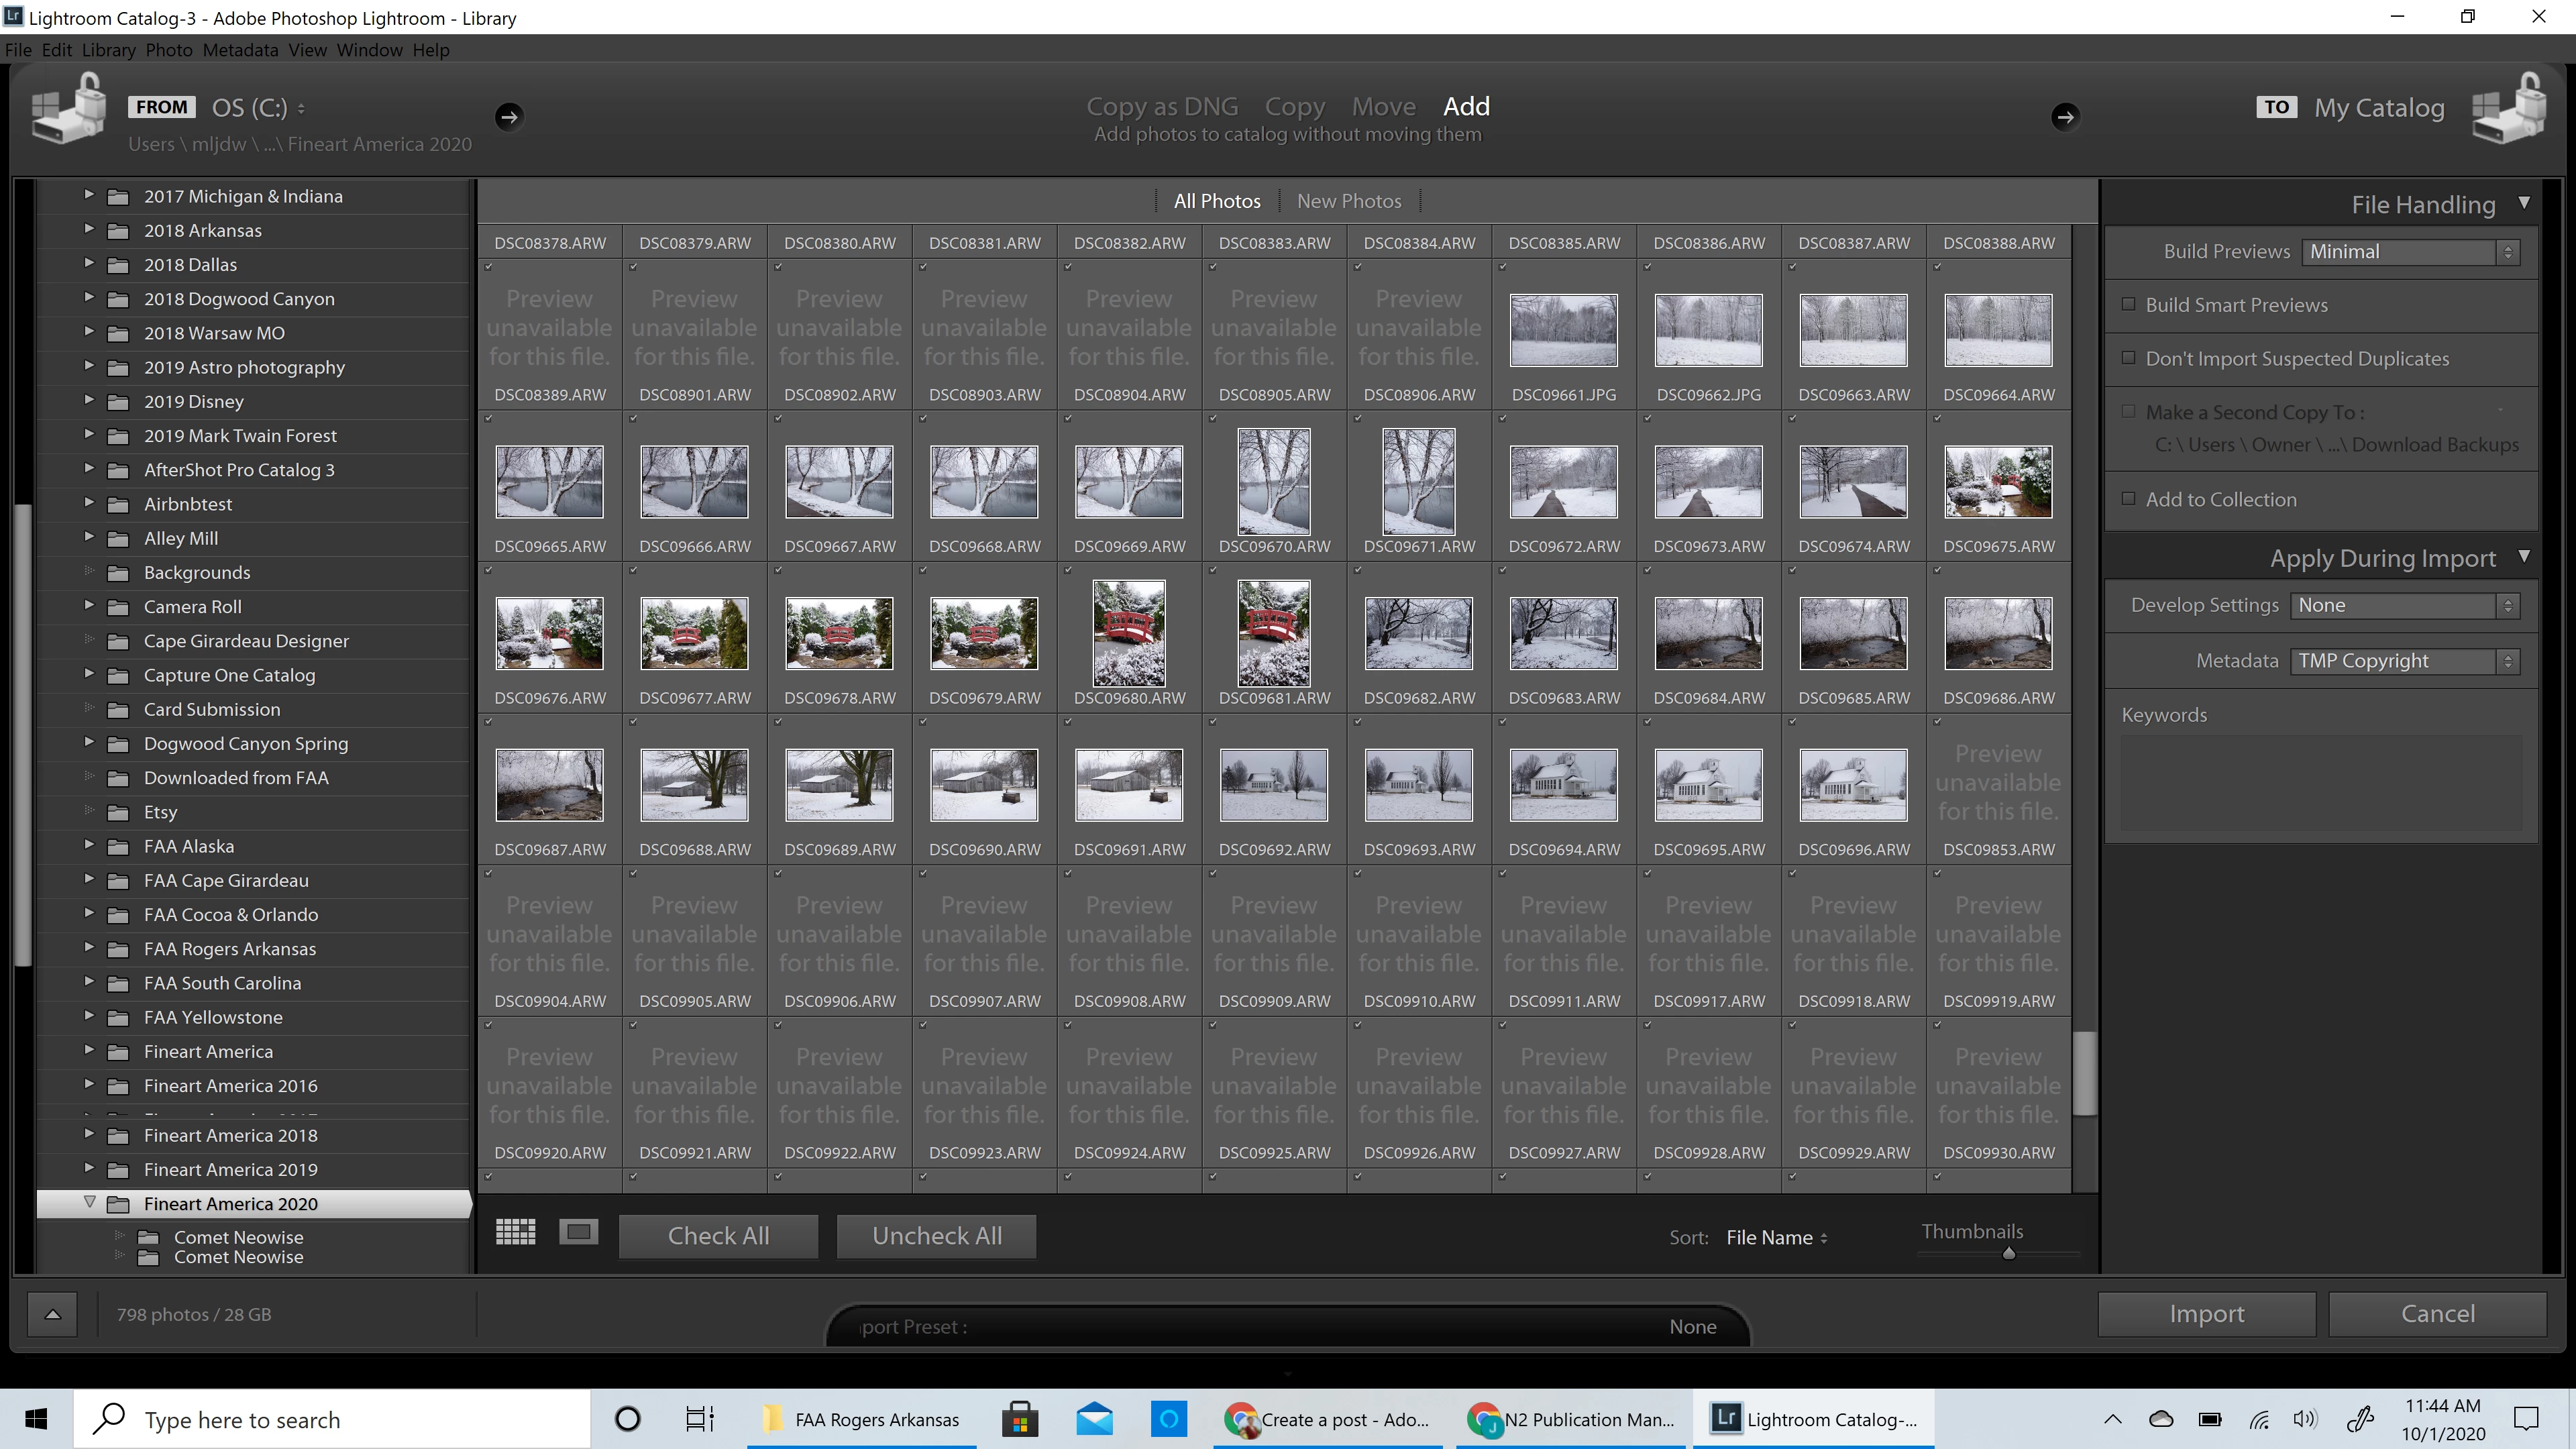Screen dimensions: 2576x1449
Task: Switch to loupe view icon
Action: point(578,1232)
